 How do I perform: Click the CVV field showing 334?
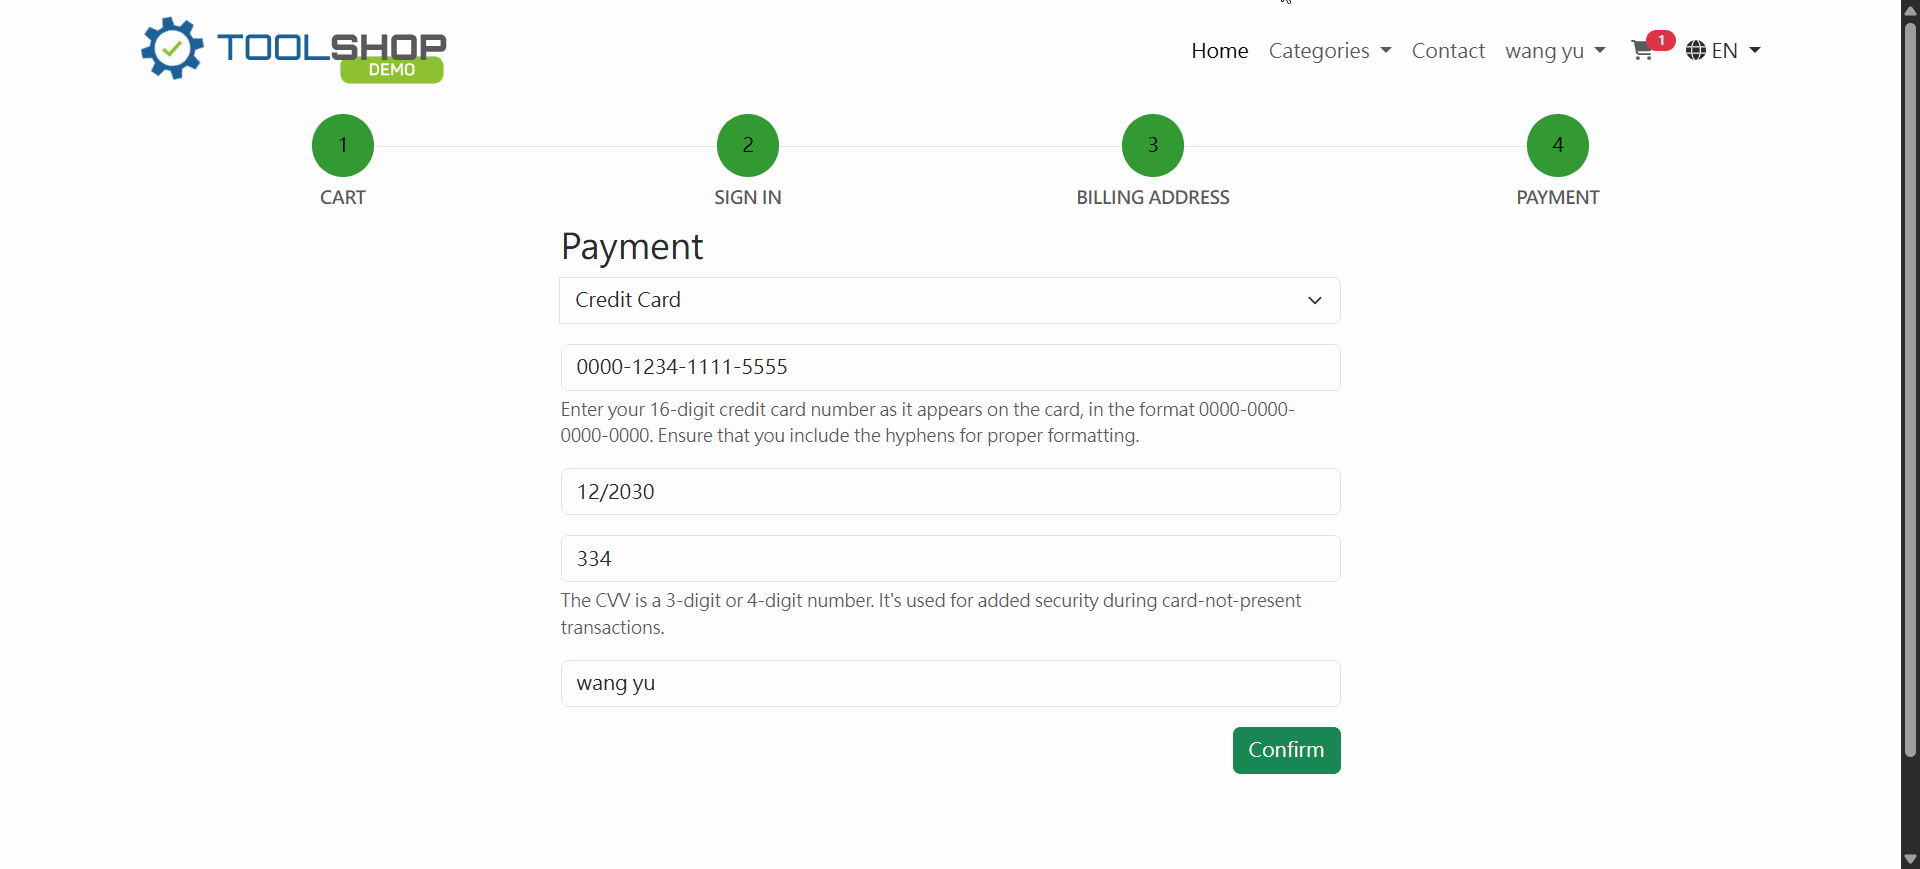[x=949, y=559]
